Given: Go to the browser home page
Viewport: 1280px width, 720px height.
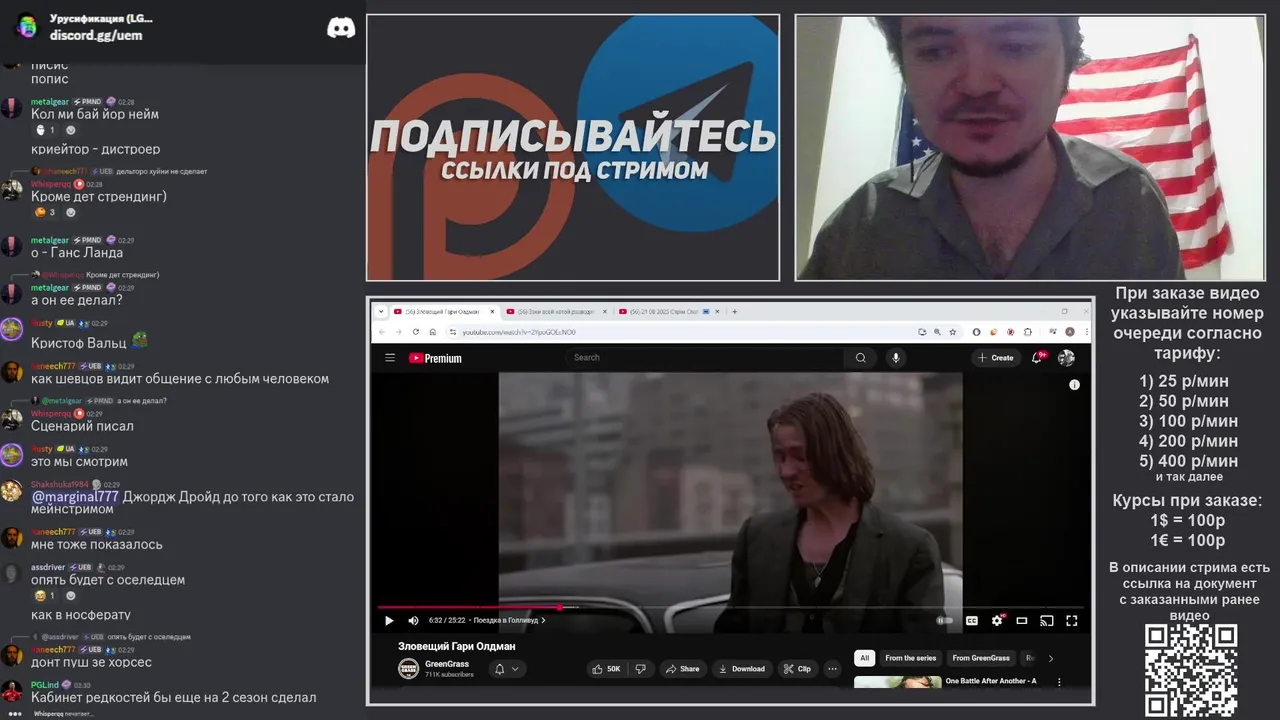Looking at the screenshot, I should coord(432,332).
